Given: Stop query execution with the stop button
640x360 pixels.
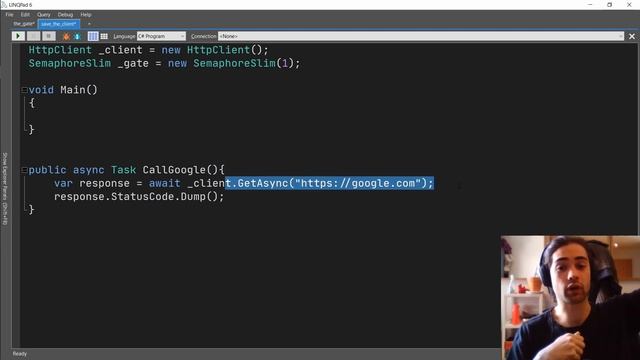Looking at the screenshot, I should point(49,36).
